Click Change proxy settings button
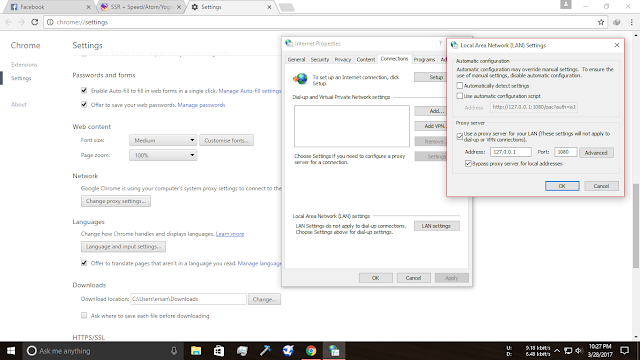 (x=116, y=201)
